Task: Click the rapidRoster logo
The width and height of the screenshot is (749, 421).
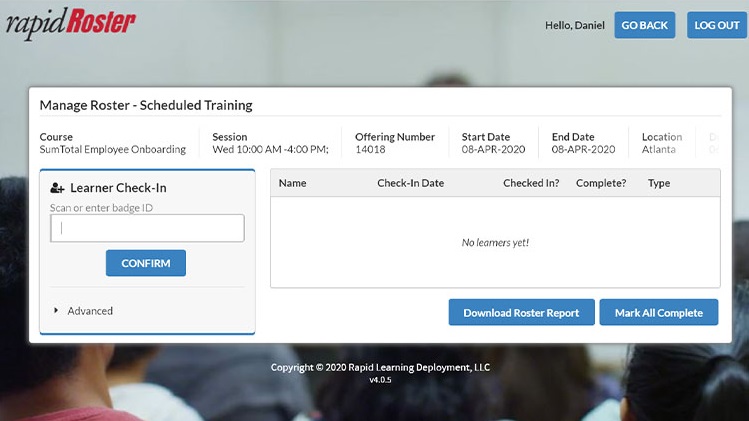Action: [x=70, y=24]
